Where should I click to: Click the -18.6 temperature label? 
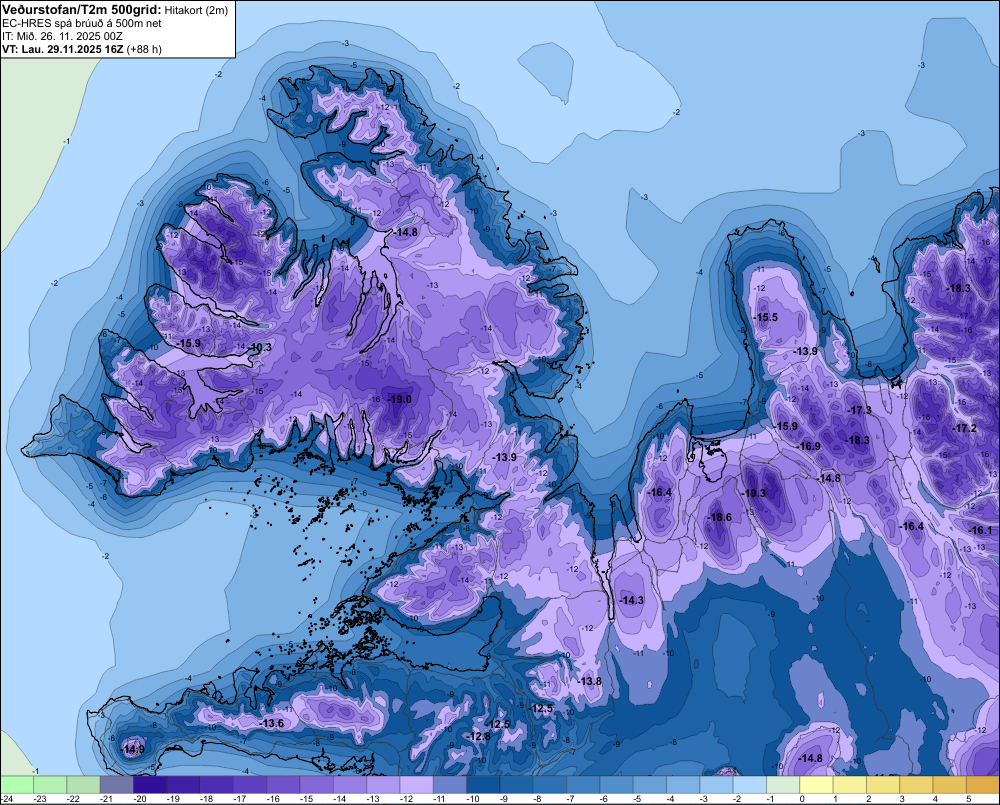[x=720, y=517]
